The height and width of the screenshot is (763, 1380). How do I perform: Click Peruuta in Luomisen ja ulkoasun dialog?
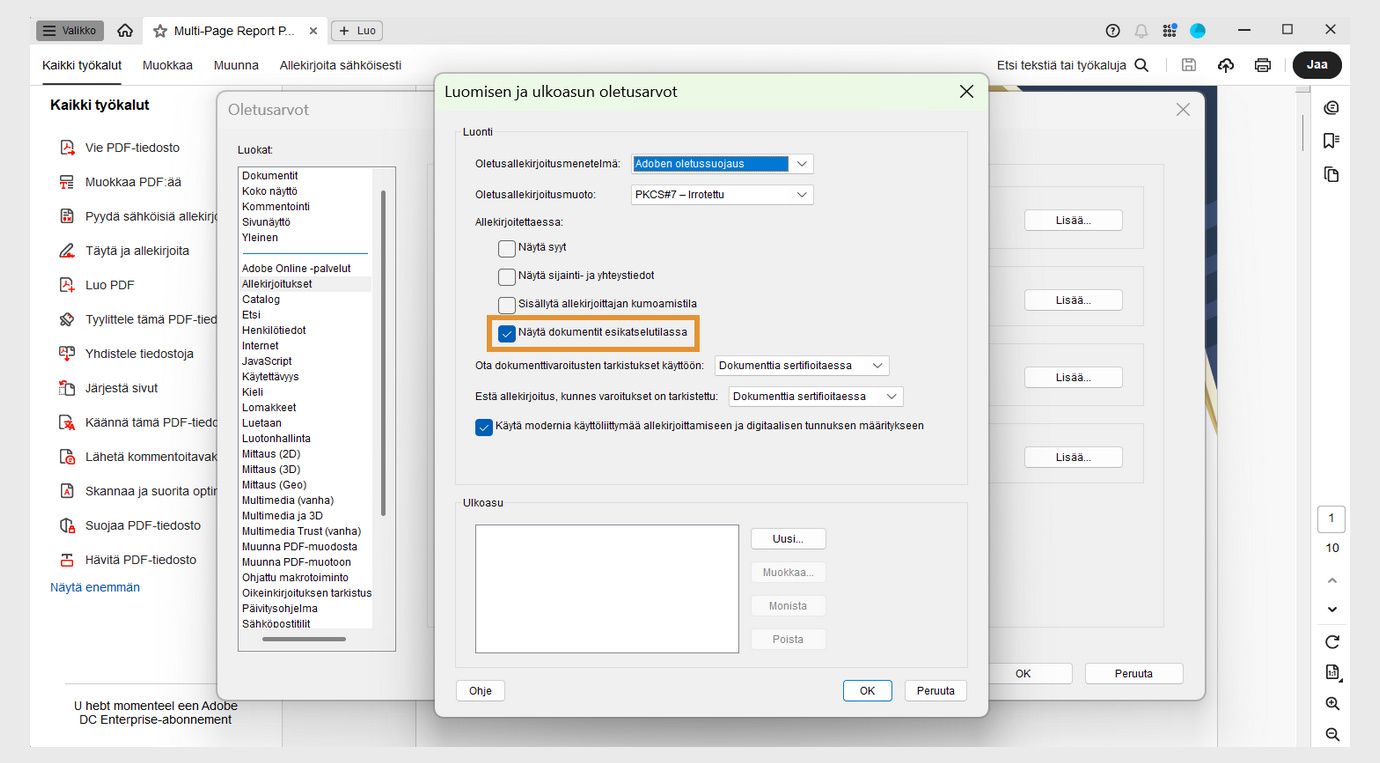coord(936,691)
